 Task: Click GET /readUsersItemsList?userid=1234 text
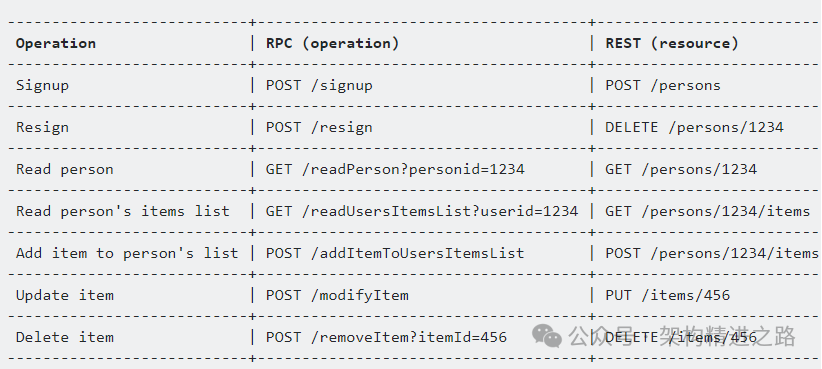[422, 211]
